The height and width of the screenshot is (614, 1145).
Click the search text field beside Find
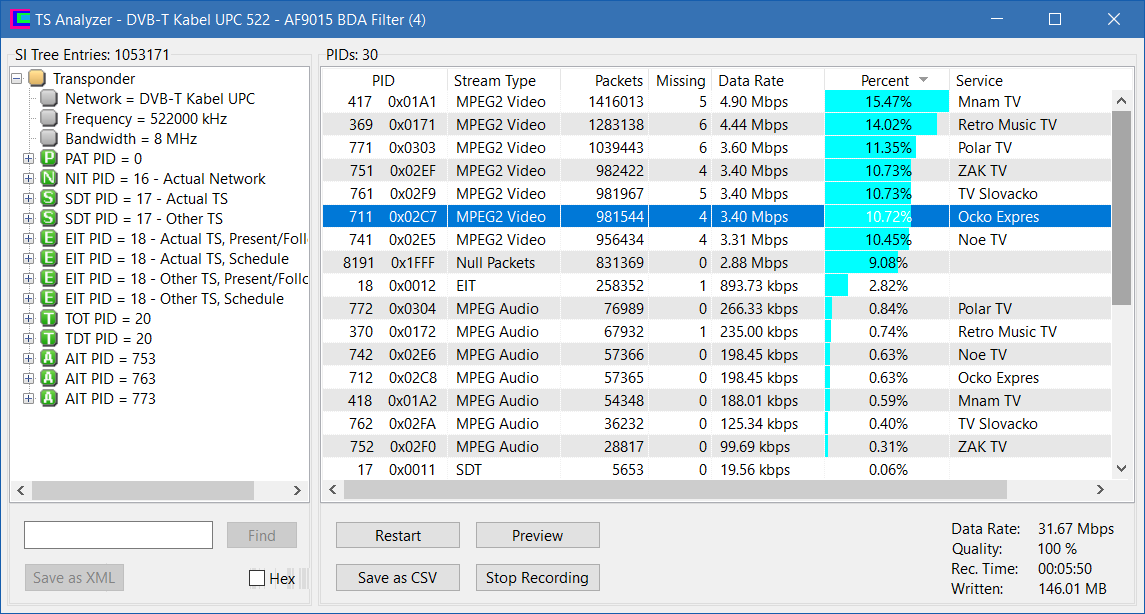(x=118, y=535)
